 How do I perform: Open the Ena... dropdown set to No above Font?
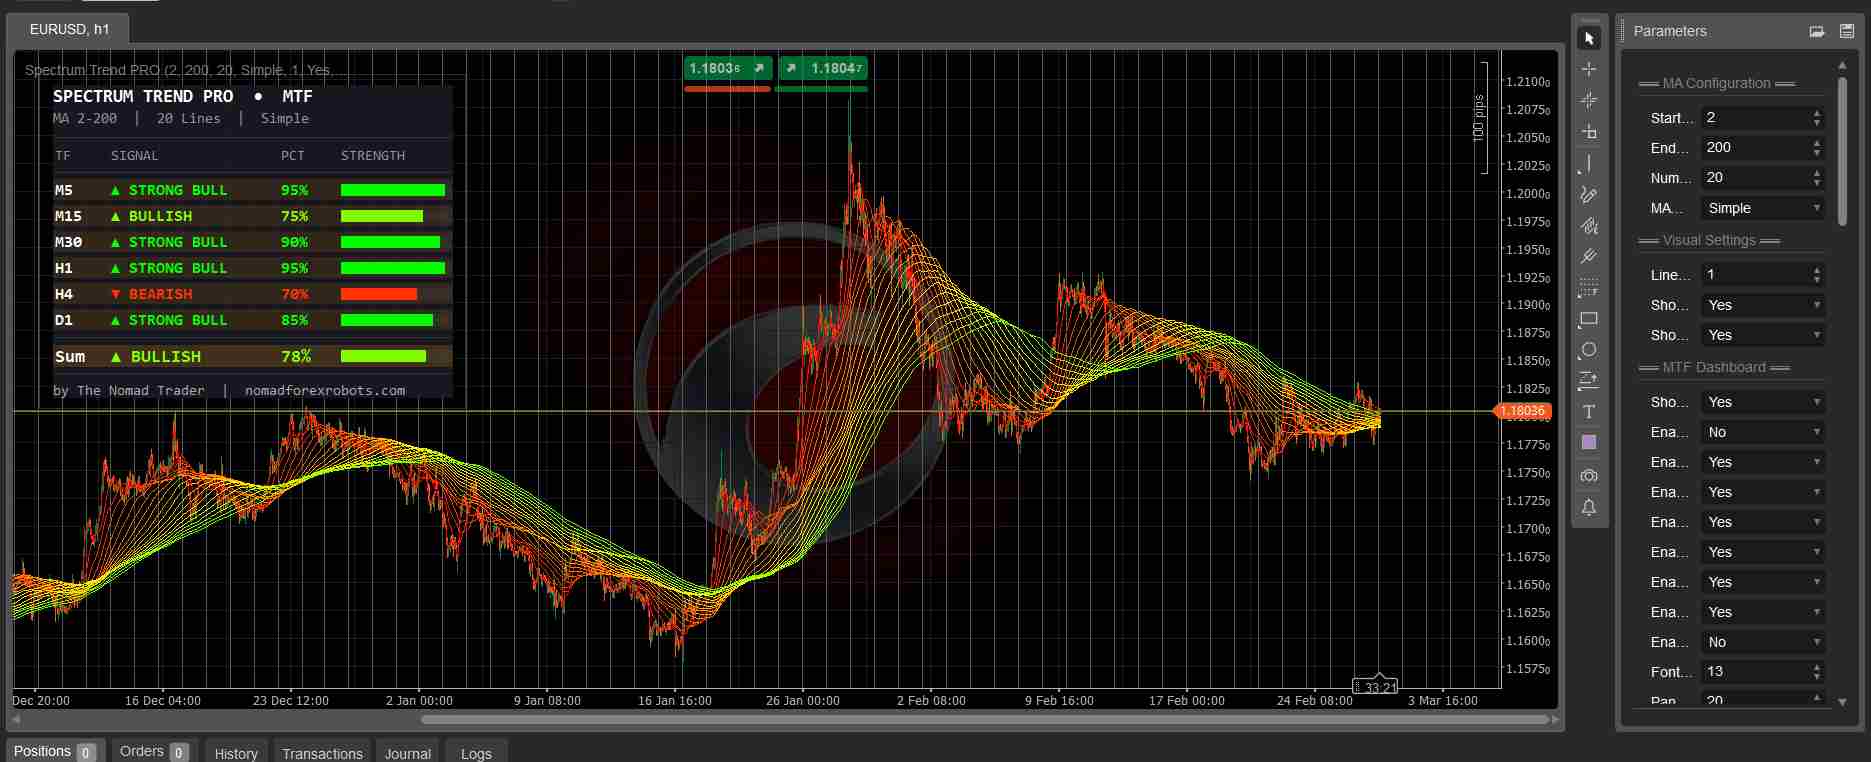click(x=1763, y=642)
